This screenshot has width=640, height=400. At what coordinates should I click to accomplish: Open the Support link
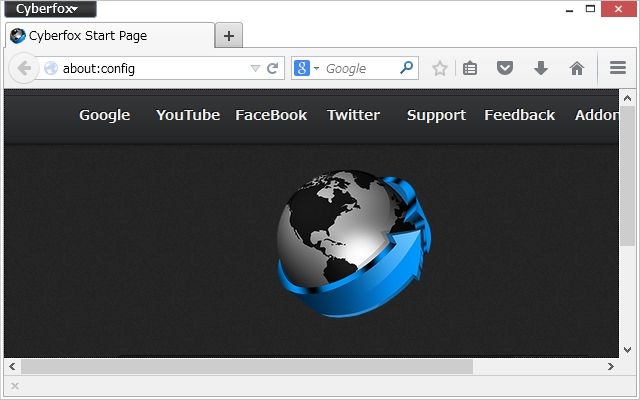point(436,116)
